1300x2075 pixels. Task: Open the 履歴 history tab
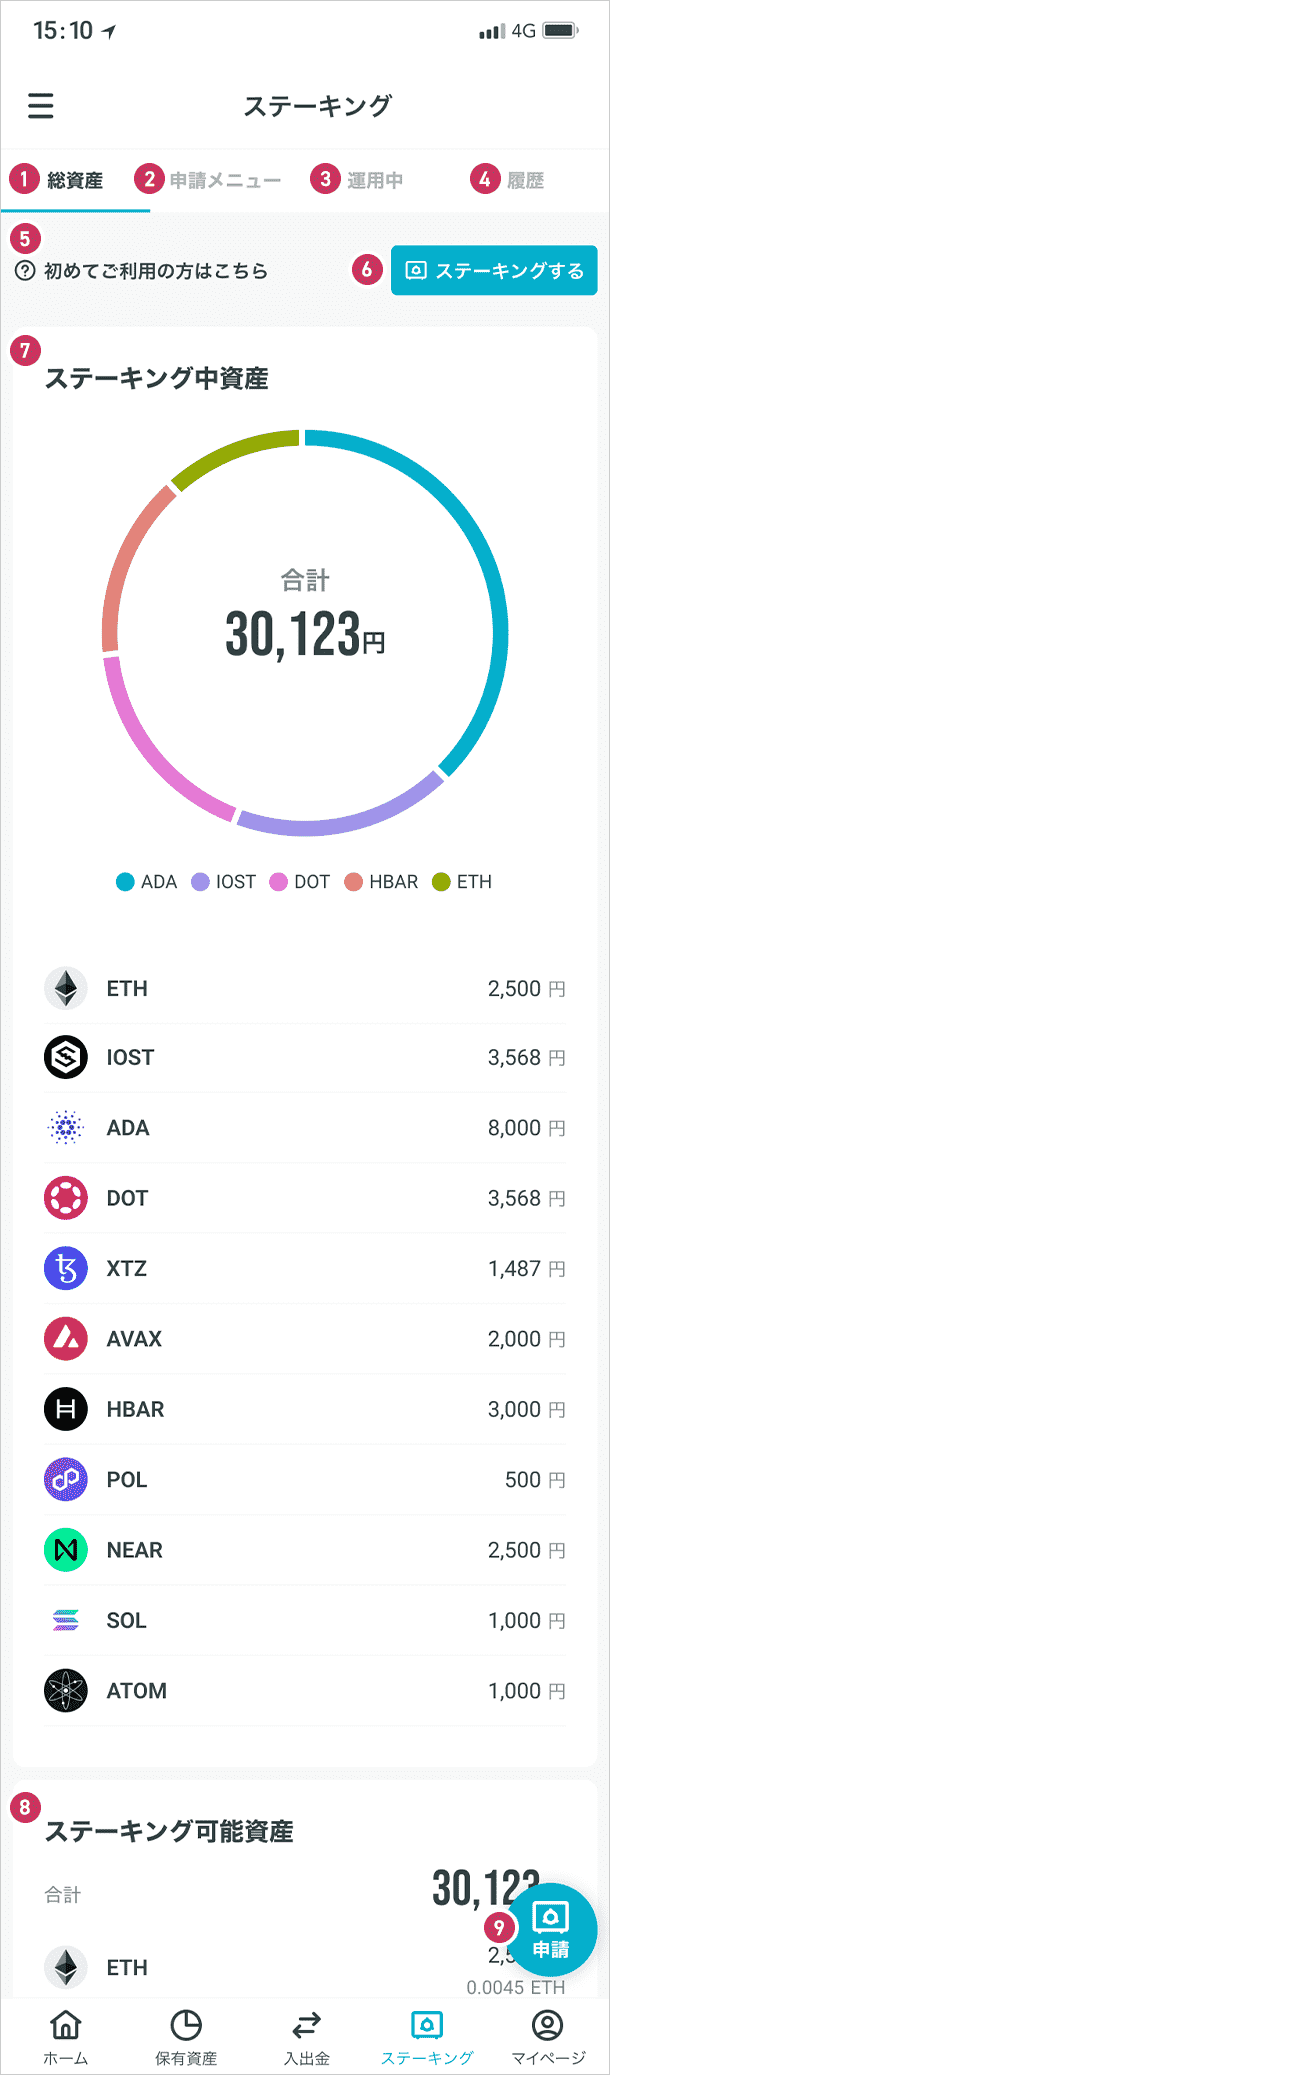525,180
